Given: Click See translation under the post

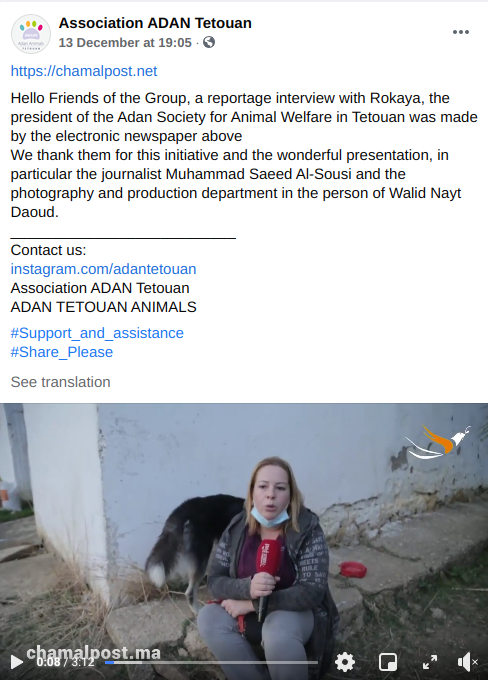Looking at the screenshot, I should tap(61, 382).
